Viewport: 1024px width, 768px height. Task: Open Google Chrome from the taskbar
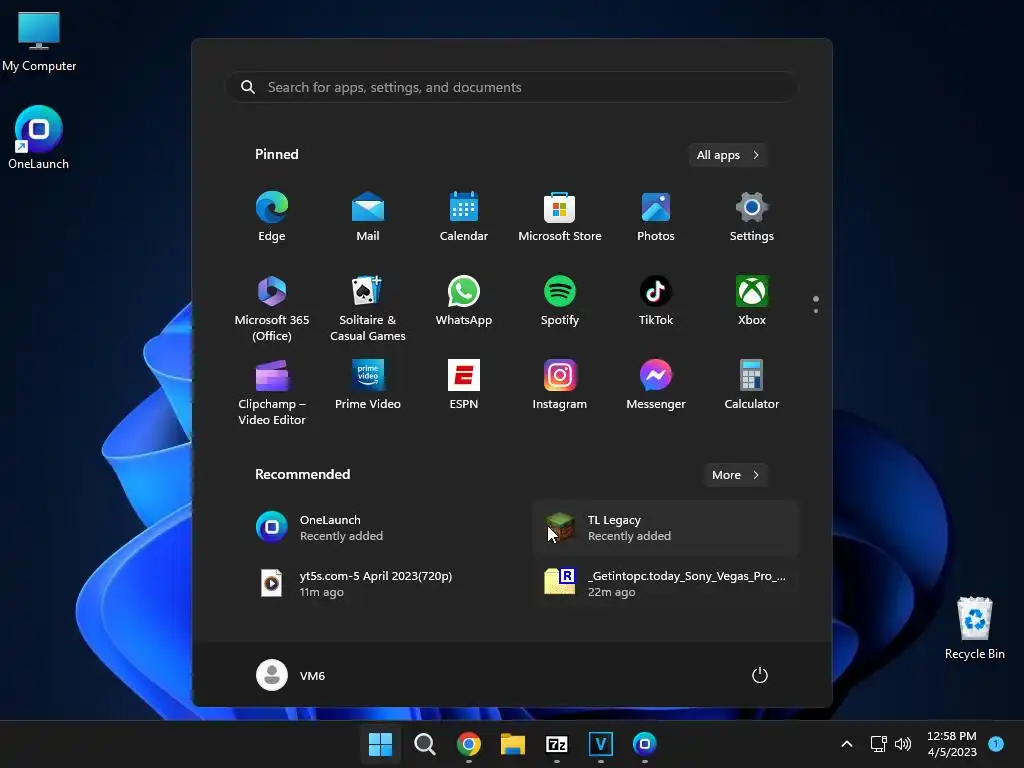point(468,744)
